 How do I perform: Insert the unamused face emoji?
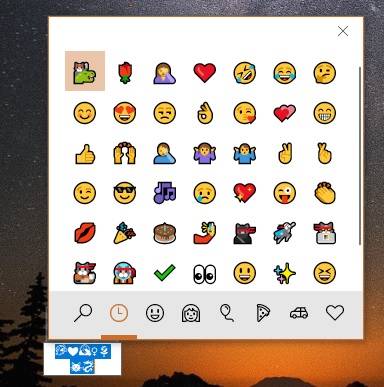click(165, 113)
